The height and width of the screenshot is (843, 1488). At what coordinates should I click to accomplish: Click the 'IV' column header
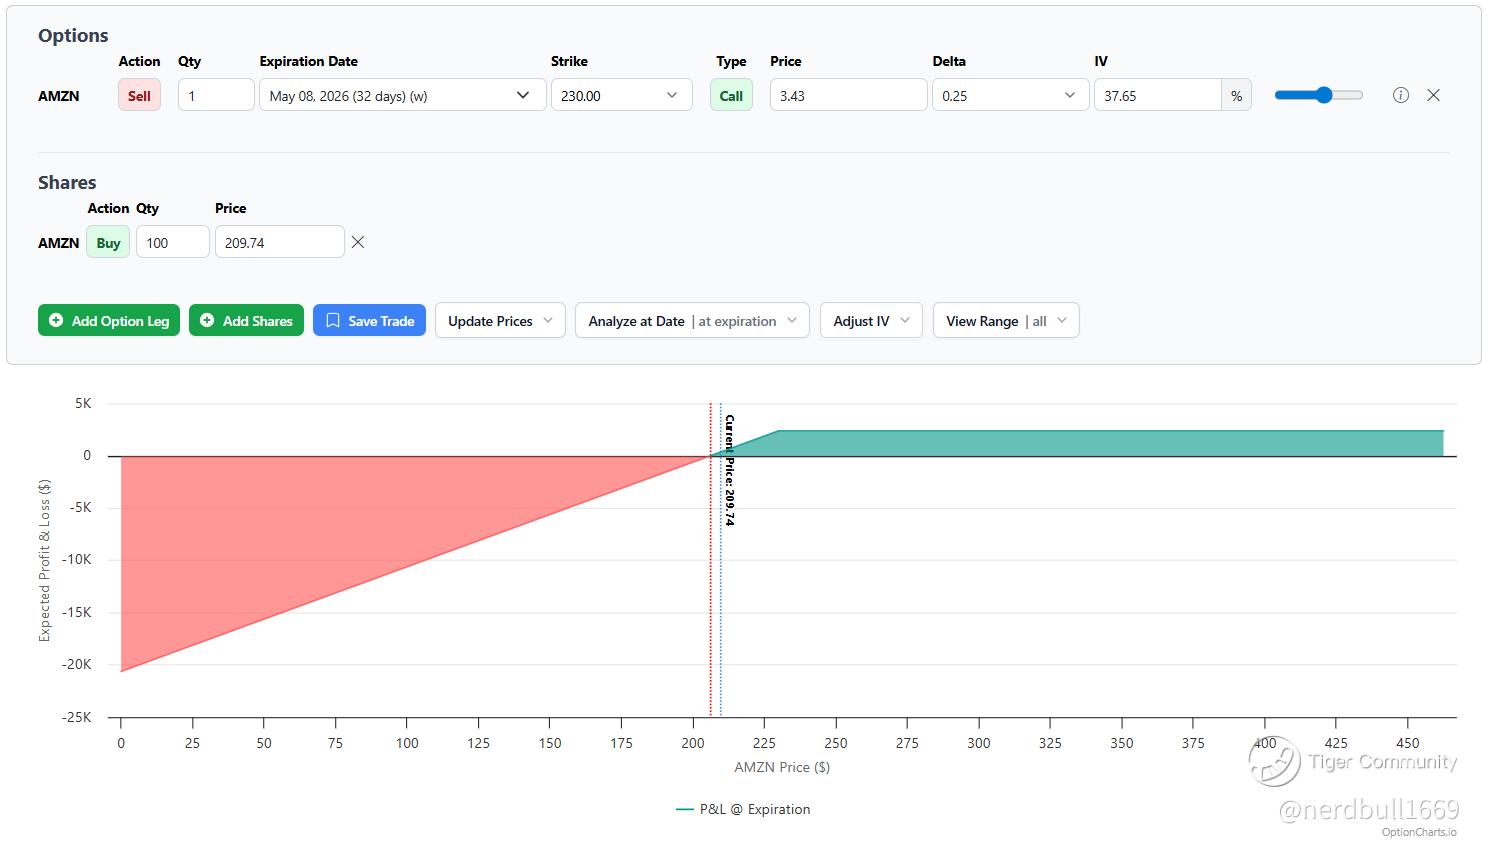click(x=1101, y=61)
